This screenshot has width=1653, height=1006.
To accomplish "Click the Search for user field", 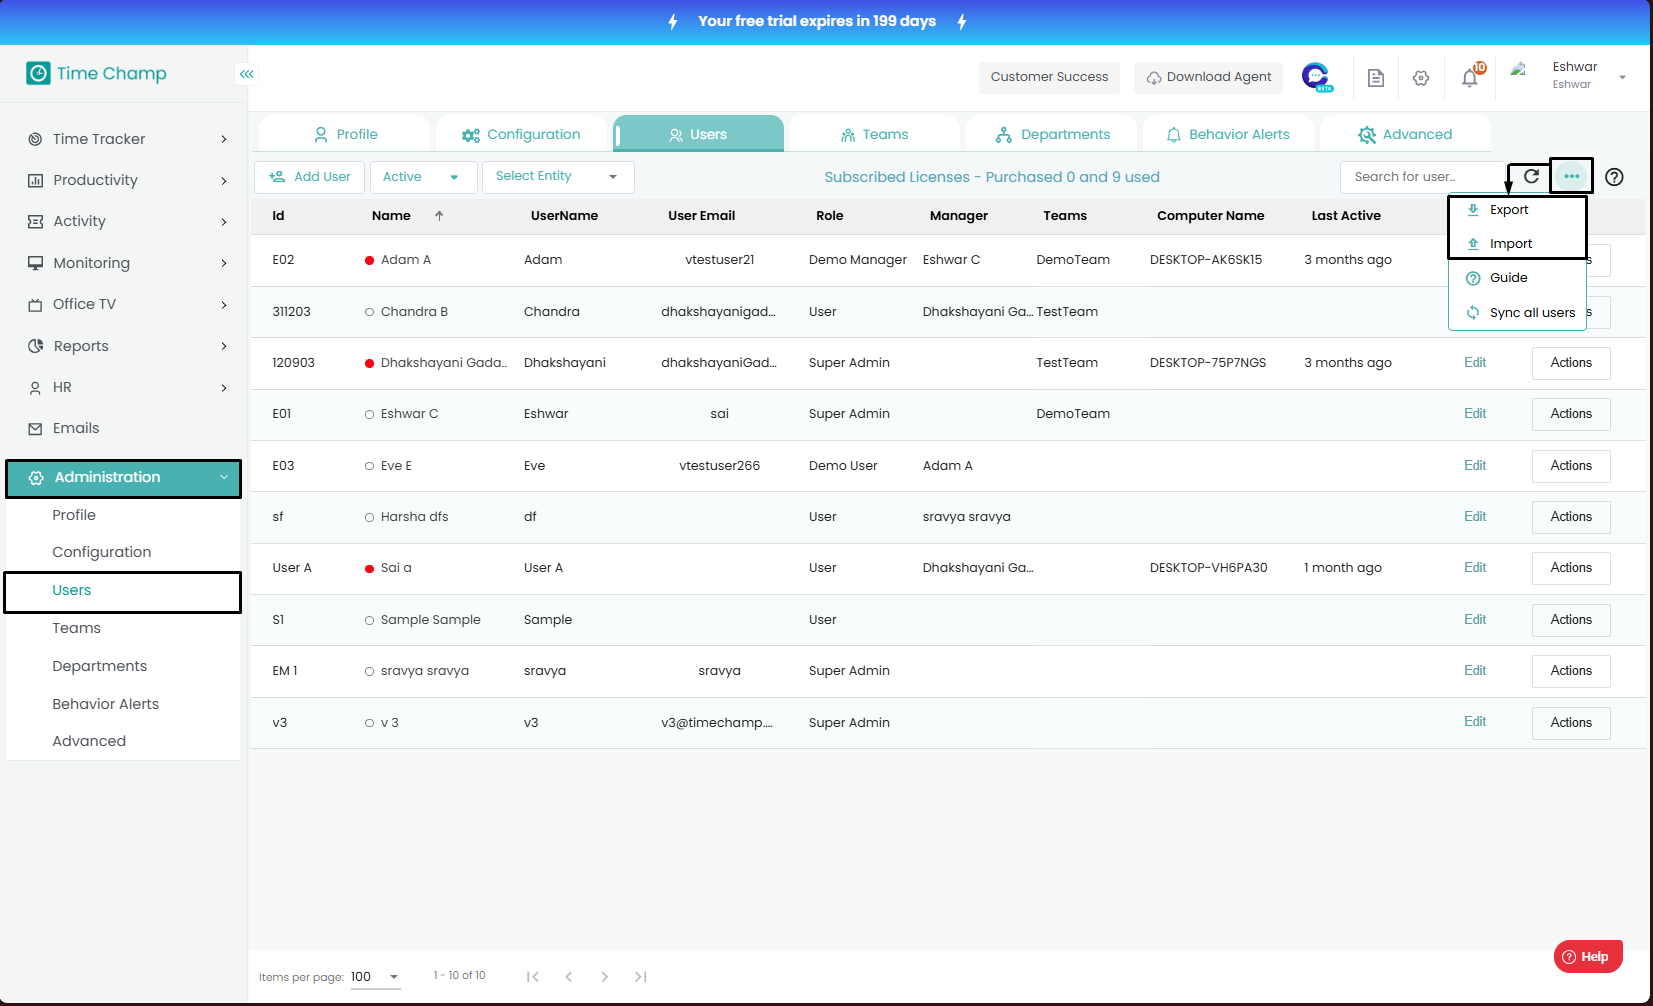I will coord(1420,177).
